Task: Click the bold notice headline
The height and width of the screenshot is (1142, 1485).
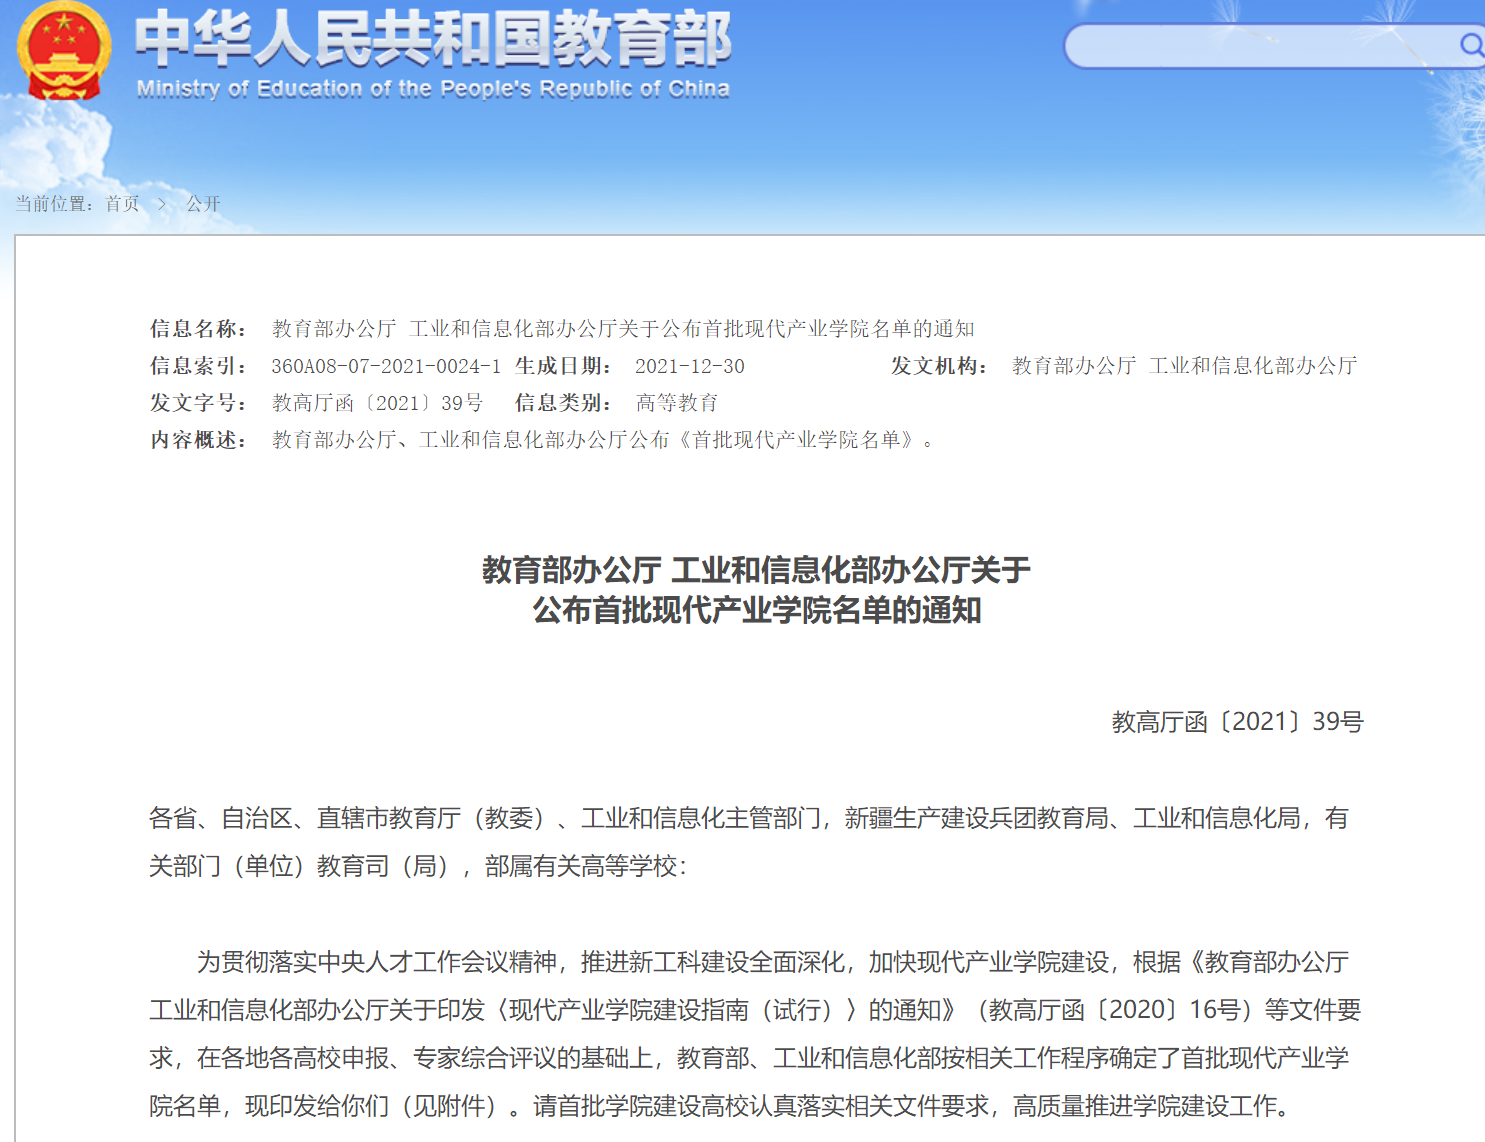Action: click(x=756, y=590)
